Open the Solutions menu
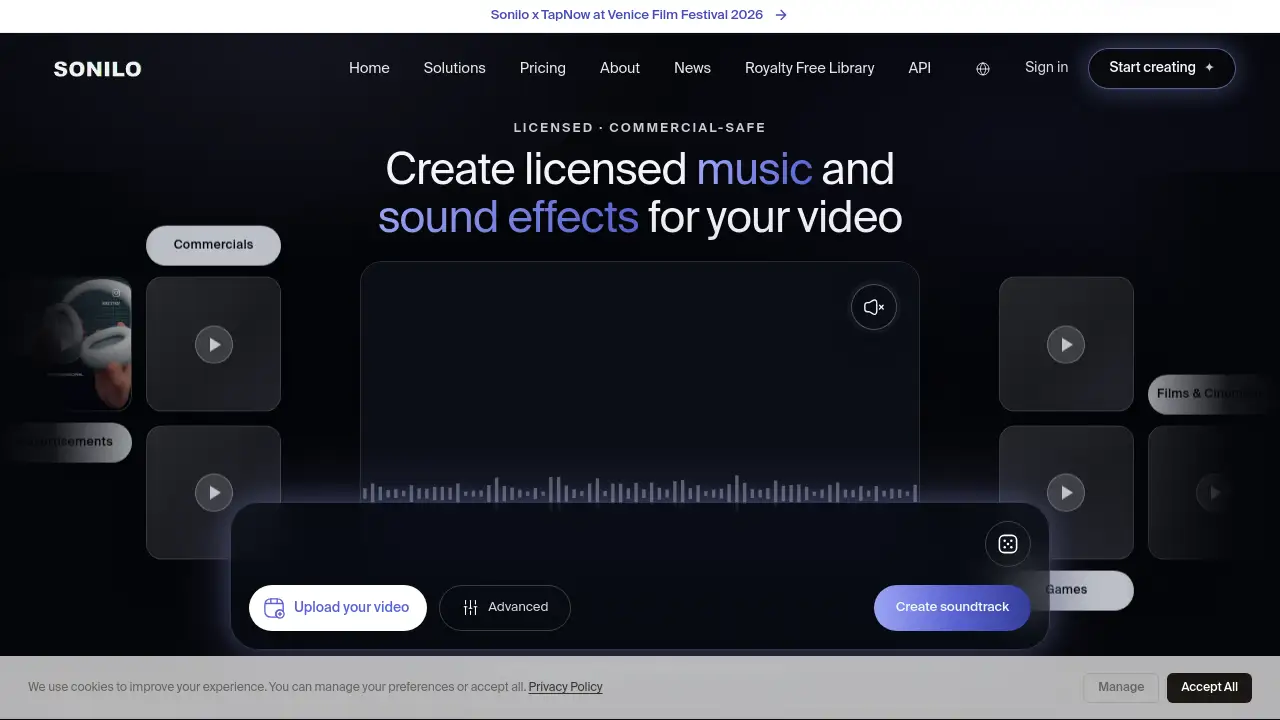Screen dimensions: 1280x720 [454, 68]
